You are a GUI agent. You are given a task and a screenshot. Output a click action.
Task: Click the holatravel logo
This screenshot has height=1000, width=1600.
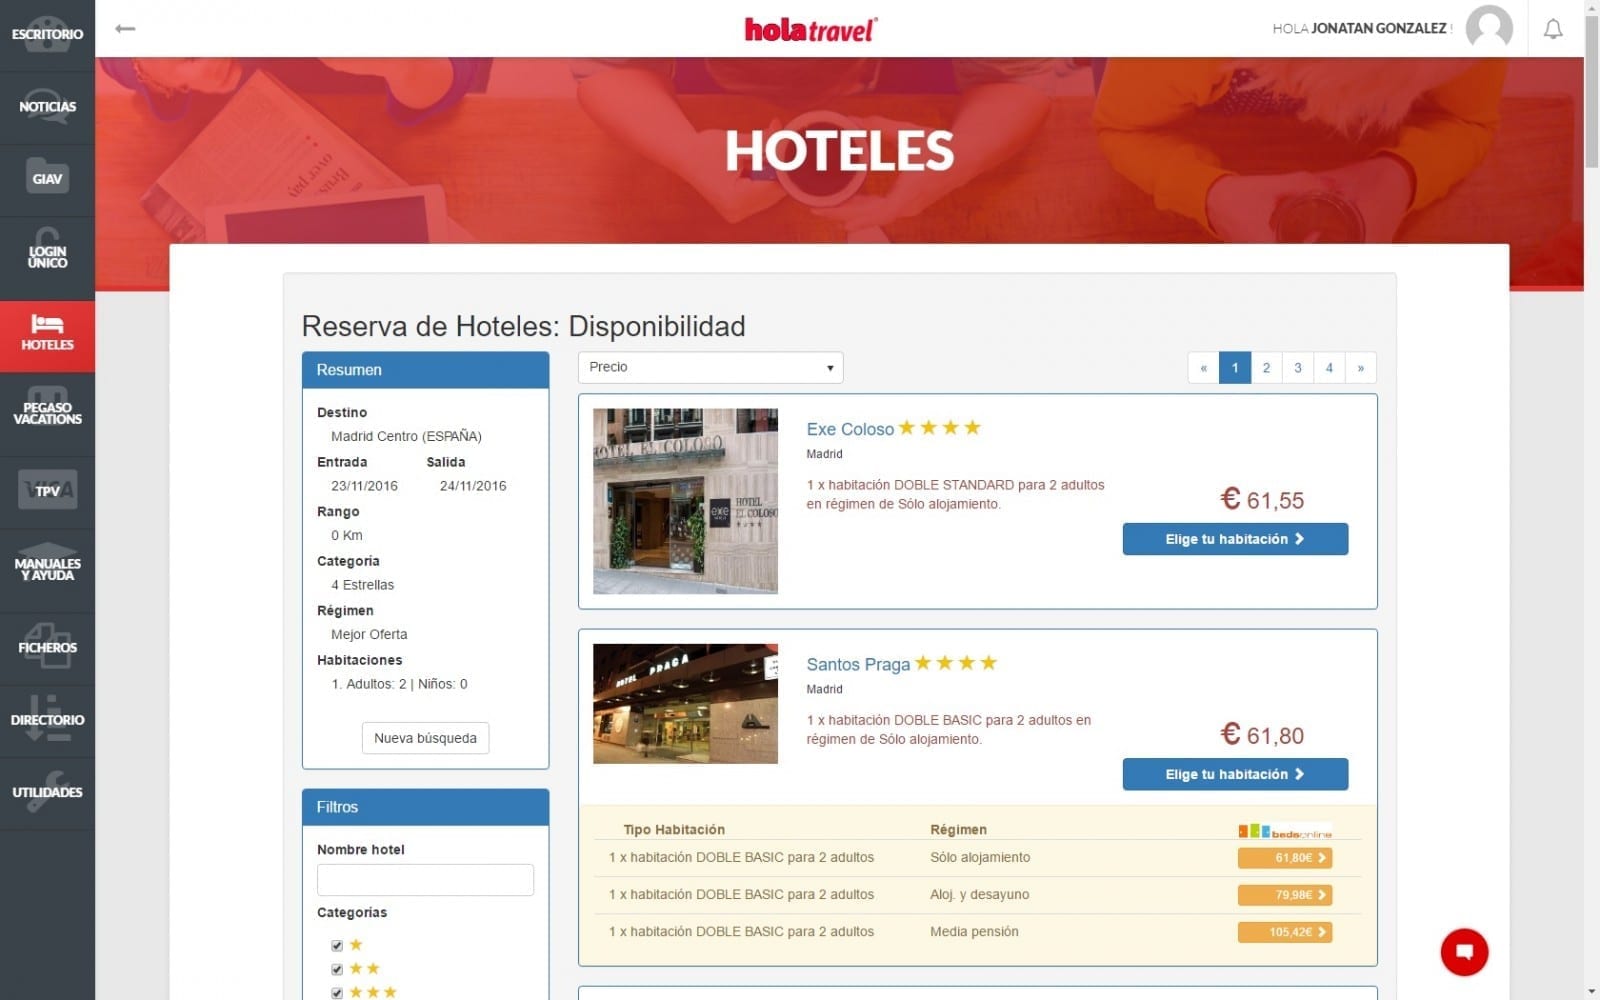click(810, 30)
